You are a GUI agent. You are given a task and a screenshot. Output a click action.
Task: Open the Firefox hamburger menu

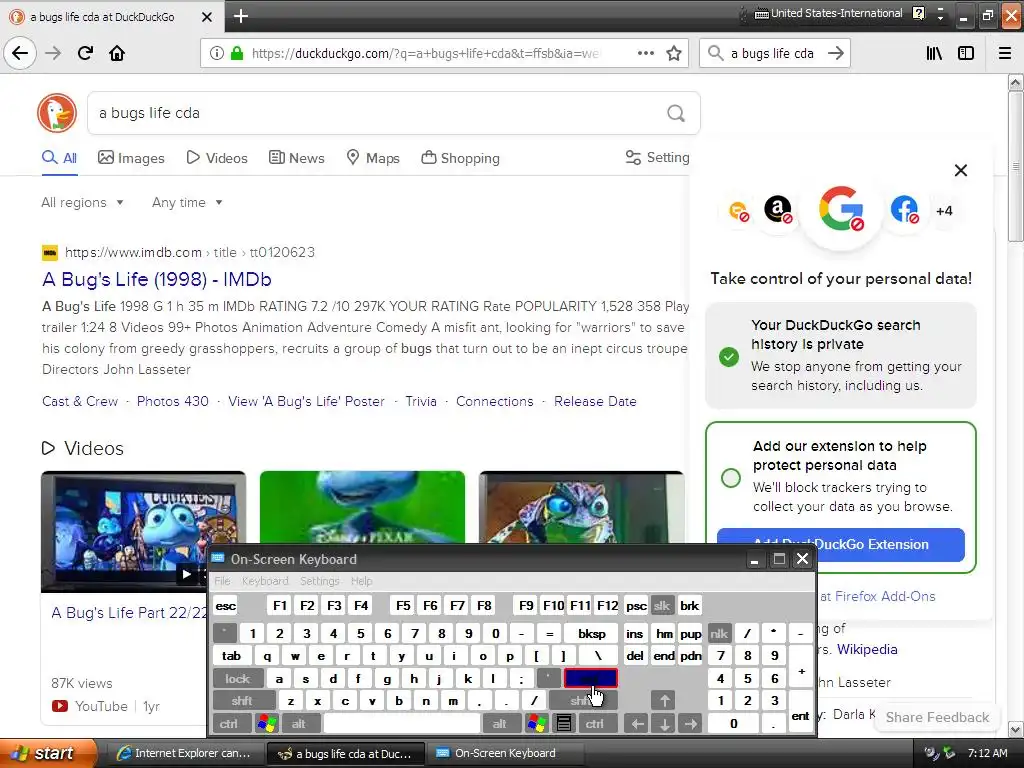pyautogui.click(x=1004, y=53)
